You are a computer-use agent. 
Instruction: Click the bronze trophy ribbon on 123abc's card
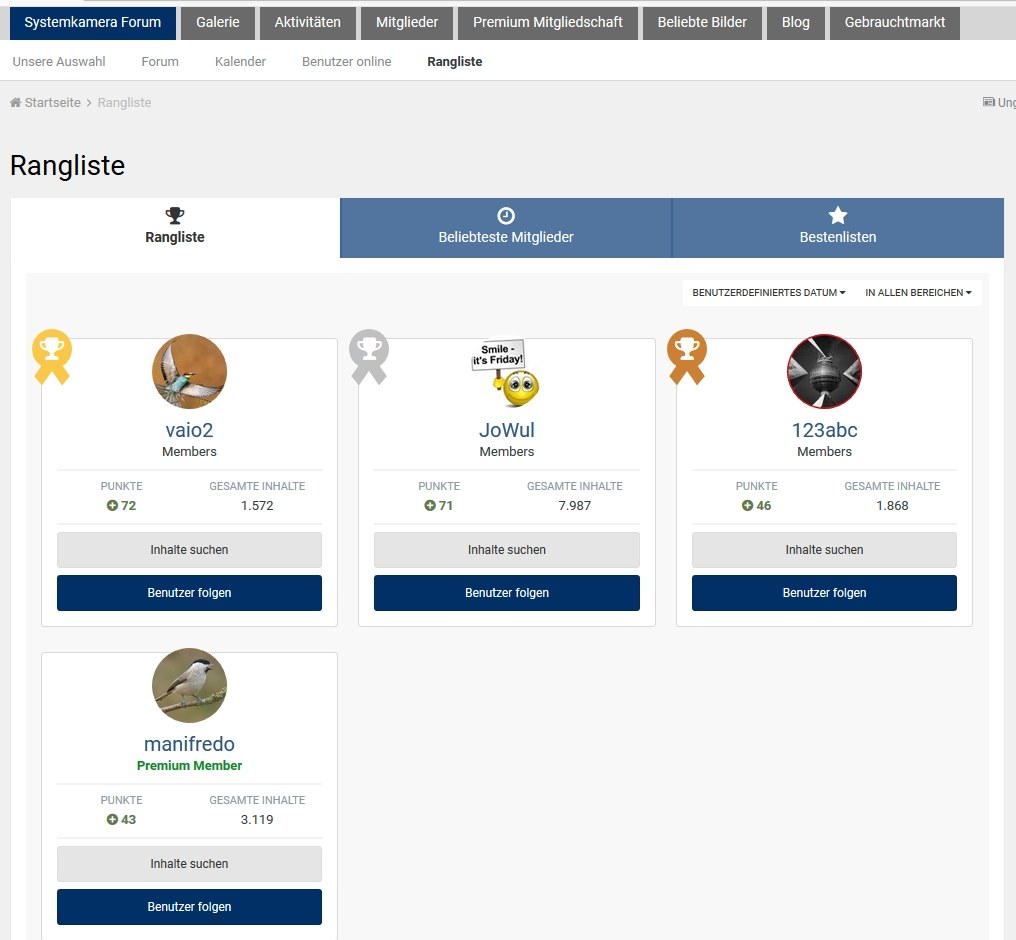[x=687, y=355]
